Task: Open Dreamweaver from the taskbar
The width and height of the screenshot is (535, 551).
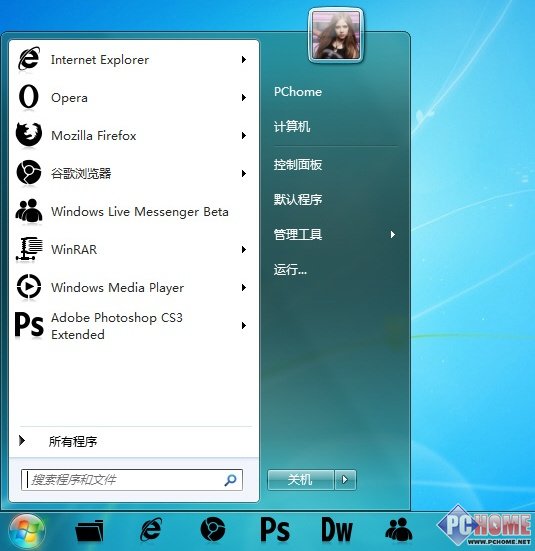Action: tap(336, 530)
